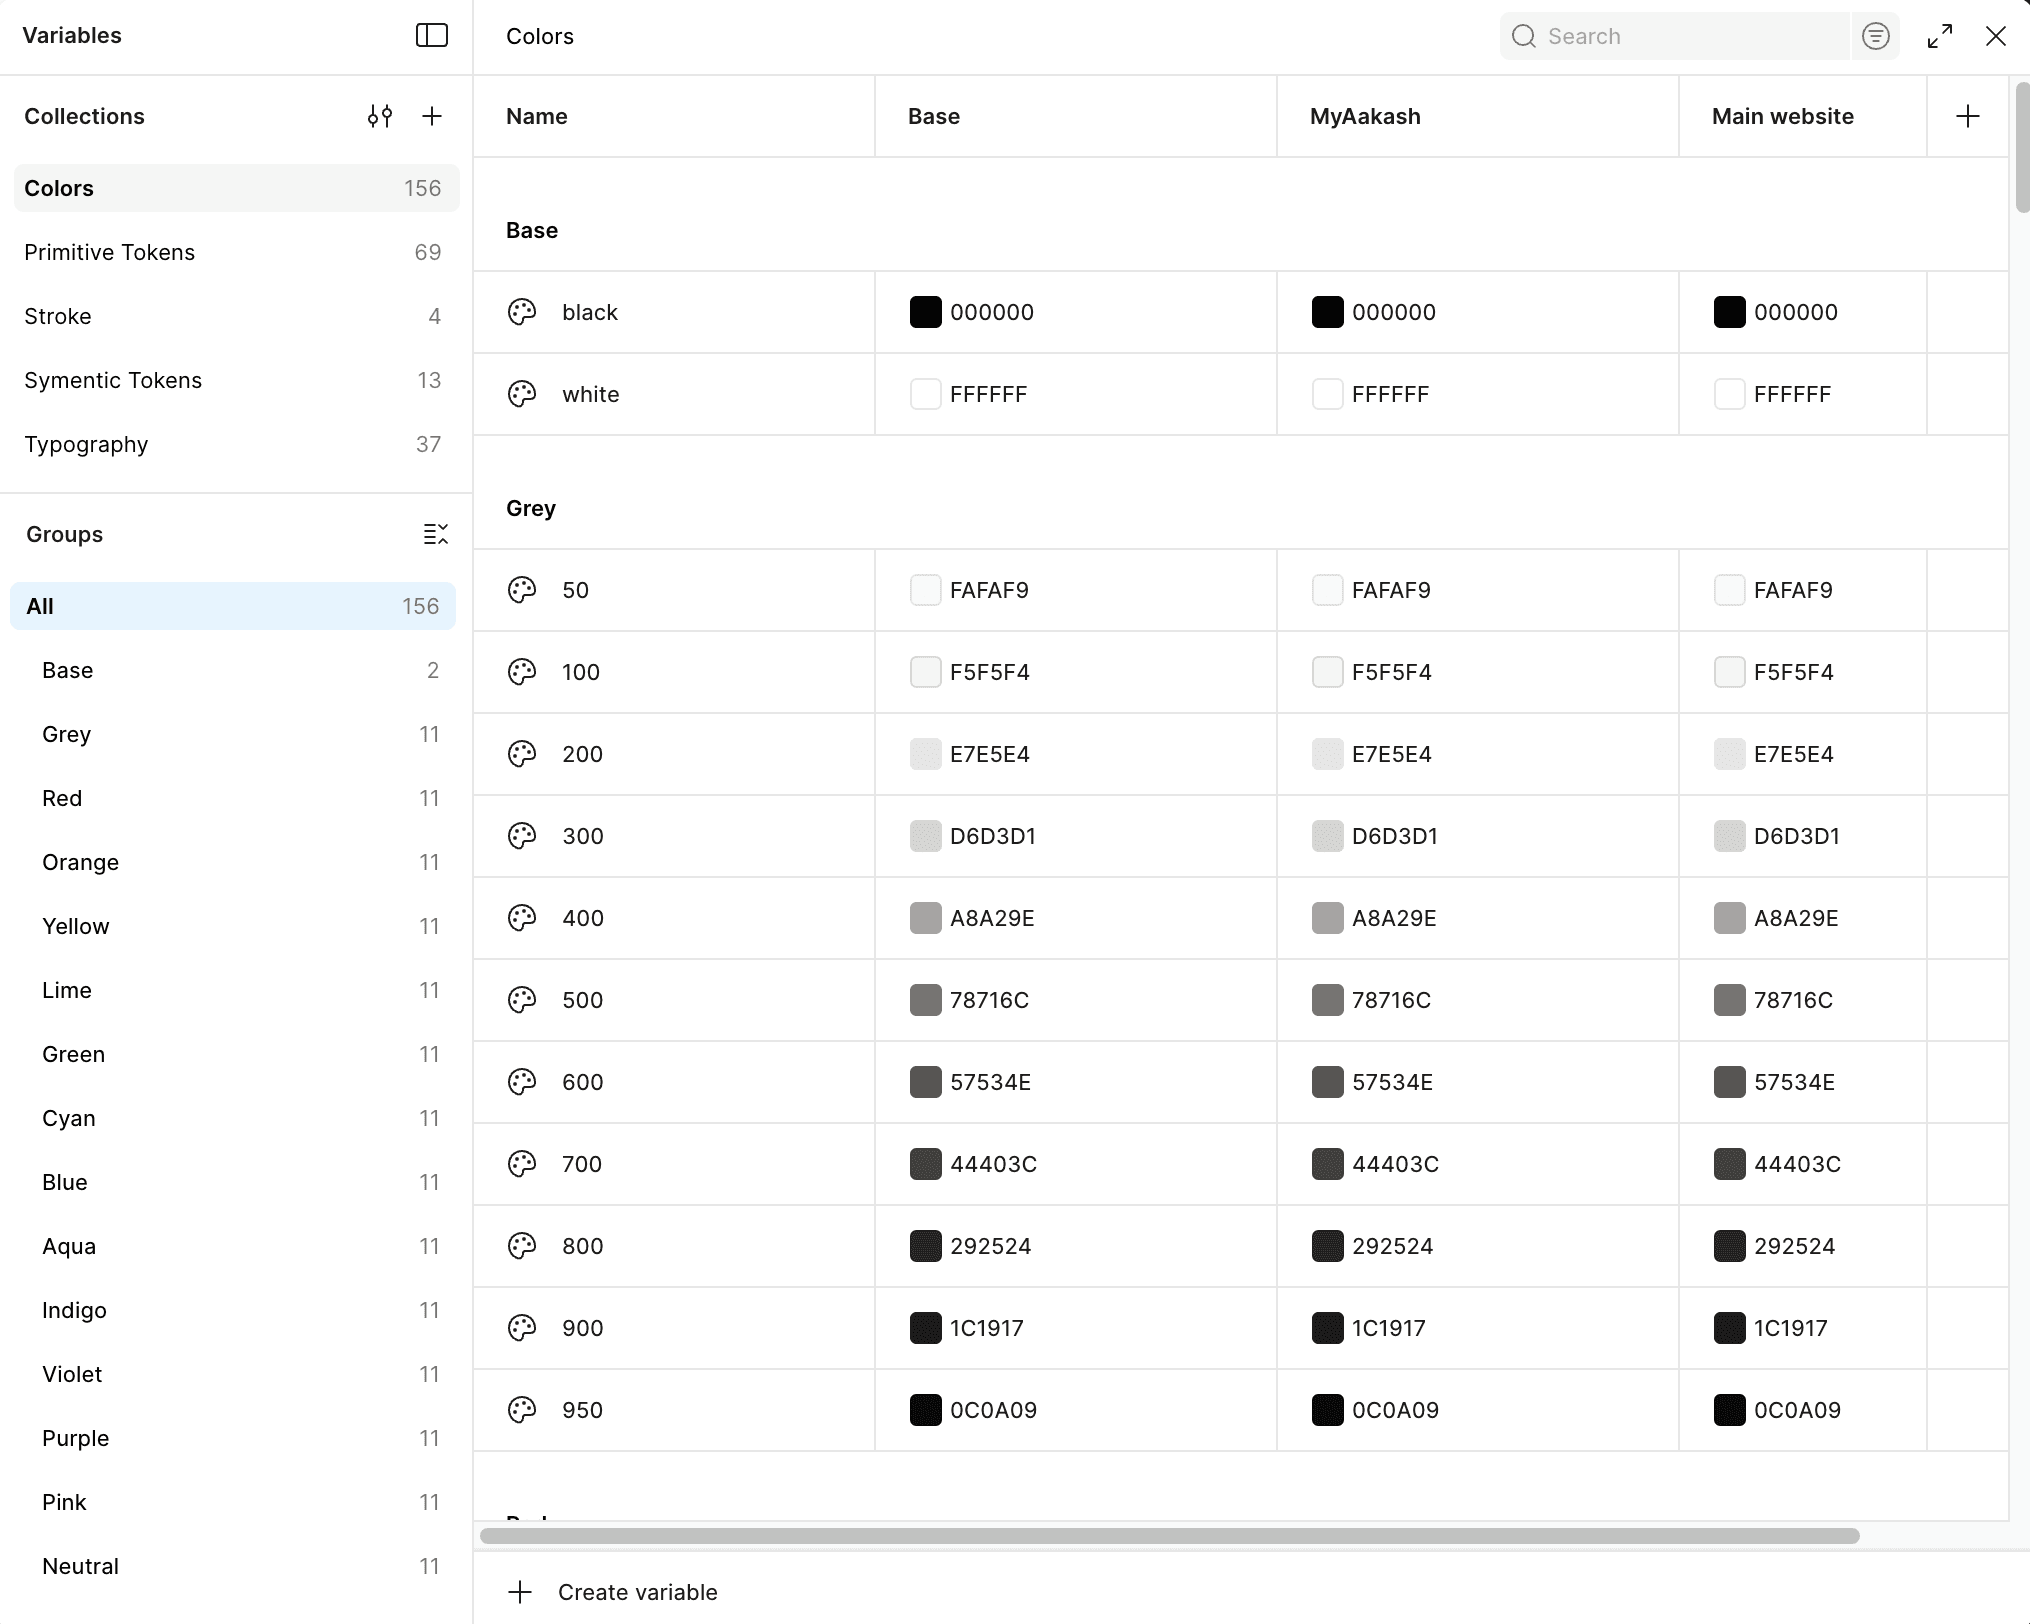Image resolution: width=2030 pixels, height=1624 pixels.
Task: Add a new collection with plus icon
Action: (431, 116)
